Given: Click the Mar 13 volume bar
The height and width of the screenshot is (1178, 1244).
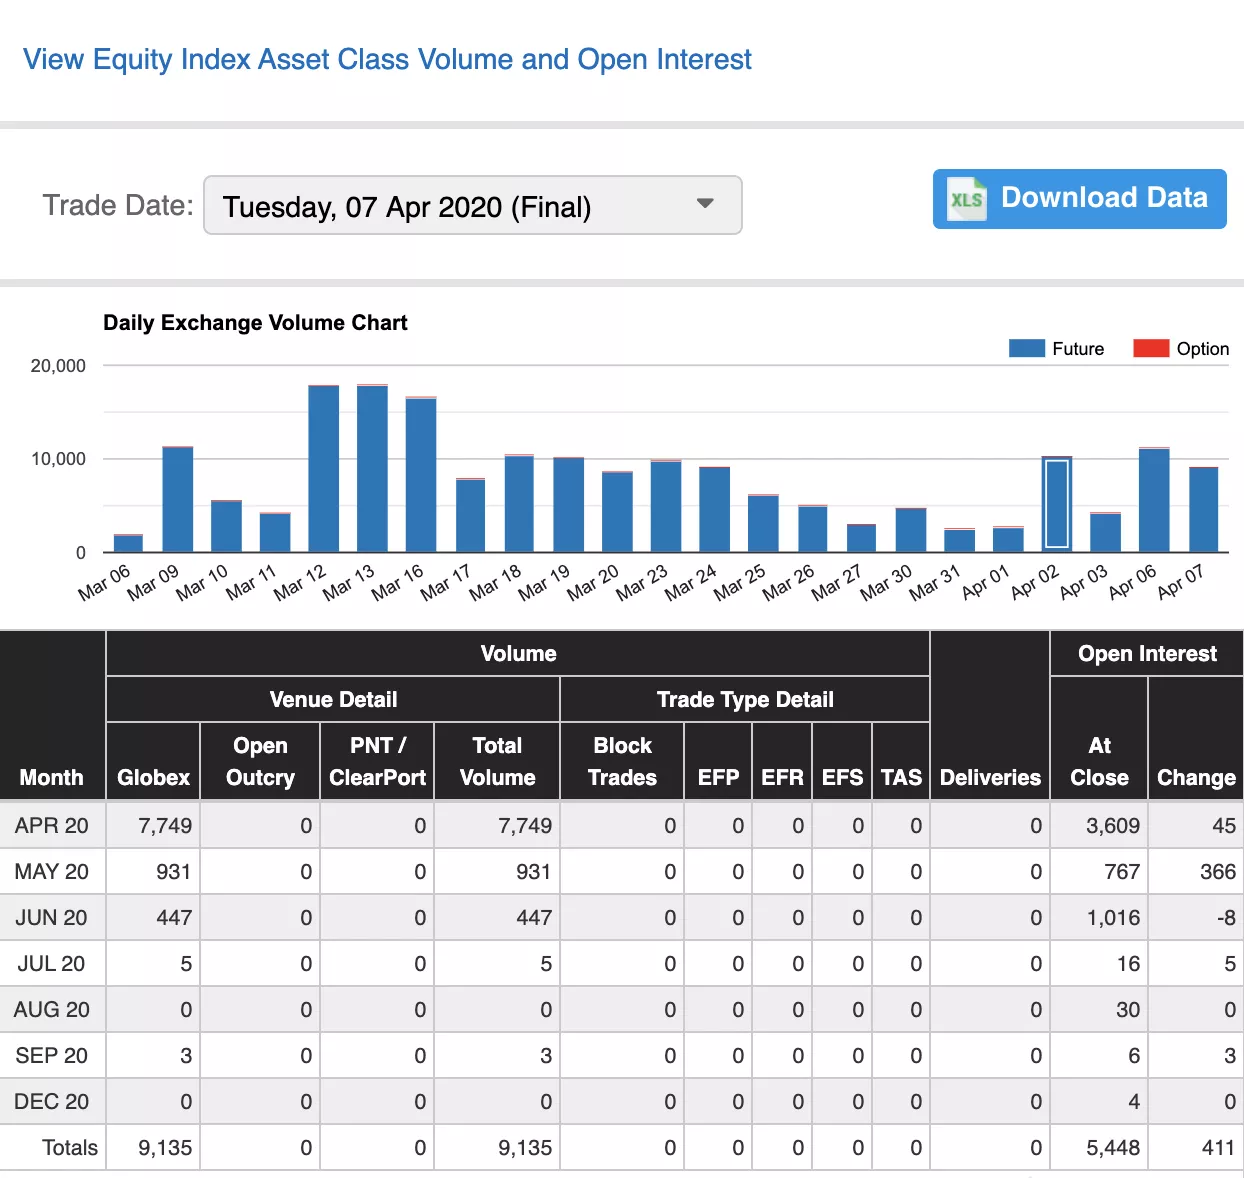Looking at the screenshot, I should 372,468.
